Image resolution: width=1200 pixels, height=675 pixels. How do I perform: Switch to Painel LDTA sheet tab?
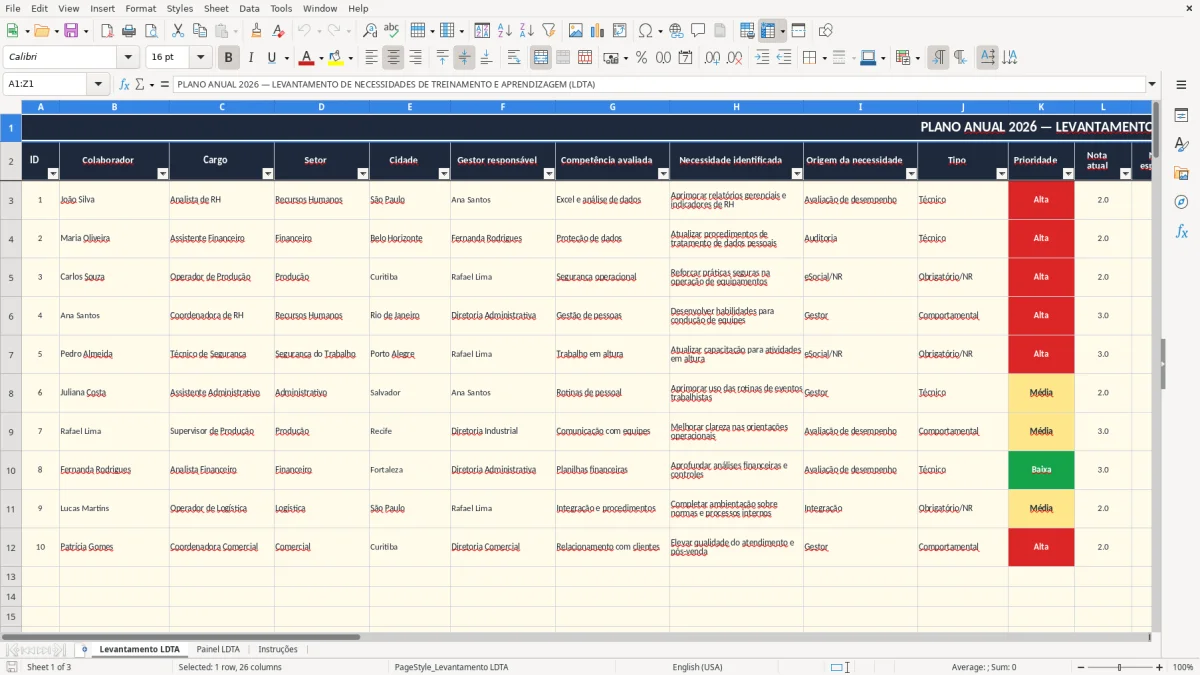click(x=218, y=650)
